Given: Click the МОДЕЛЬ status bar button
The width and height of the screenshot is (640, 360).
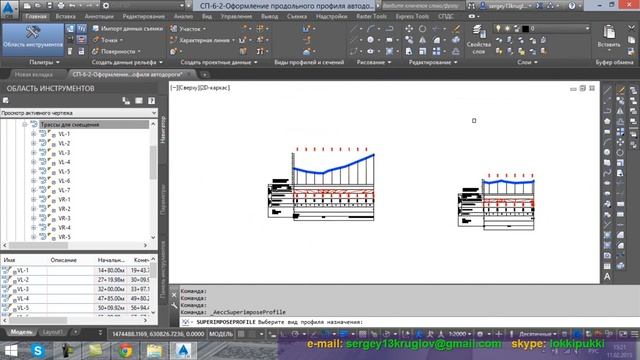Looking at the screenshot, I should click(221, 334).
